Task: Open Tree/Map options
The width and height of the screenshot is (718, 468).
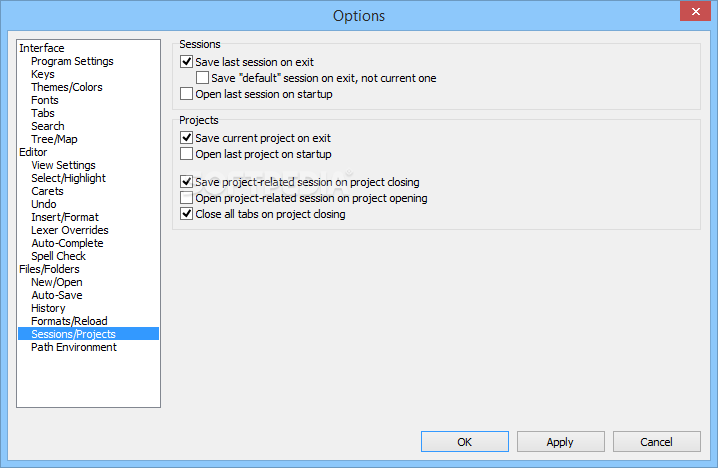Action: pyautogui.click(x=54, y=139)
